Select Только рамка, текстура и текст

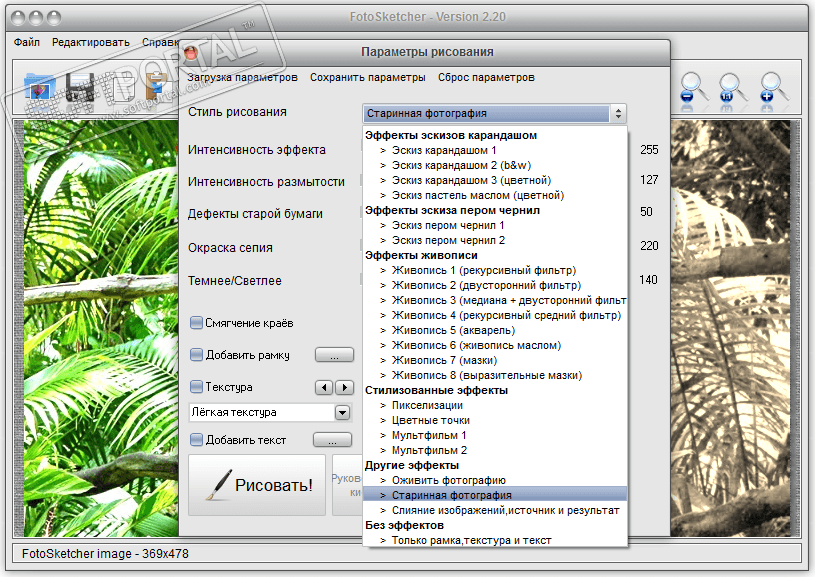495,541
